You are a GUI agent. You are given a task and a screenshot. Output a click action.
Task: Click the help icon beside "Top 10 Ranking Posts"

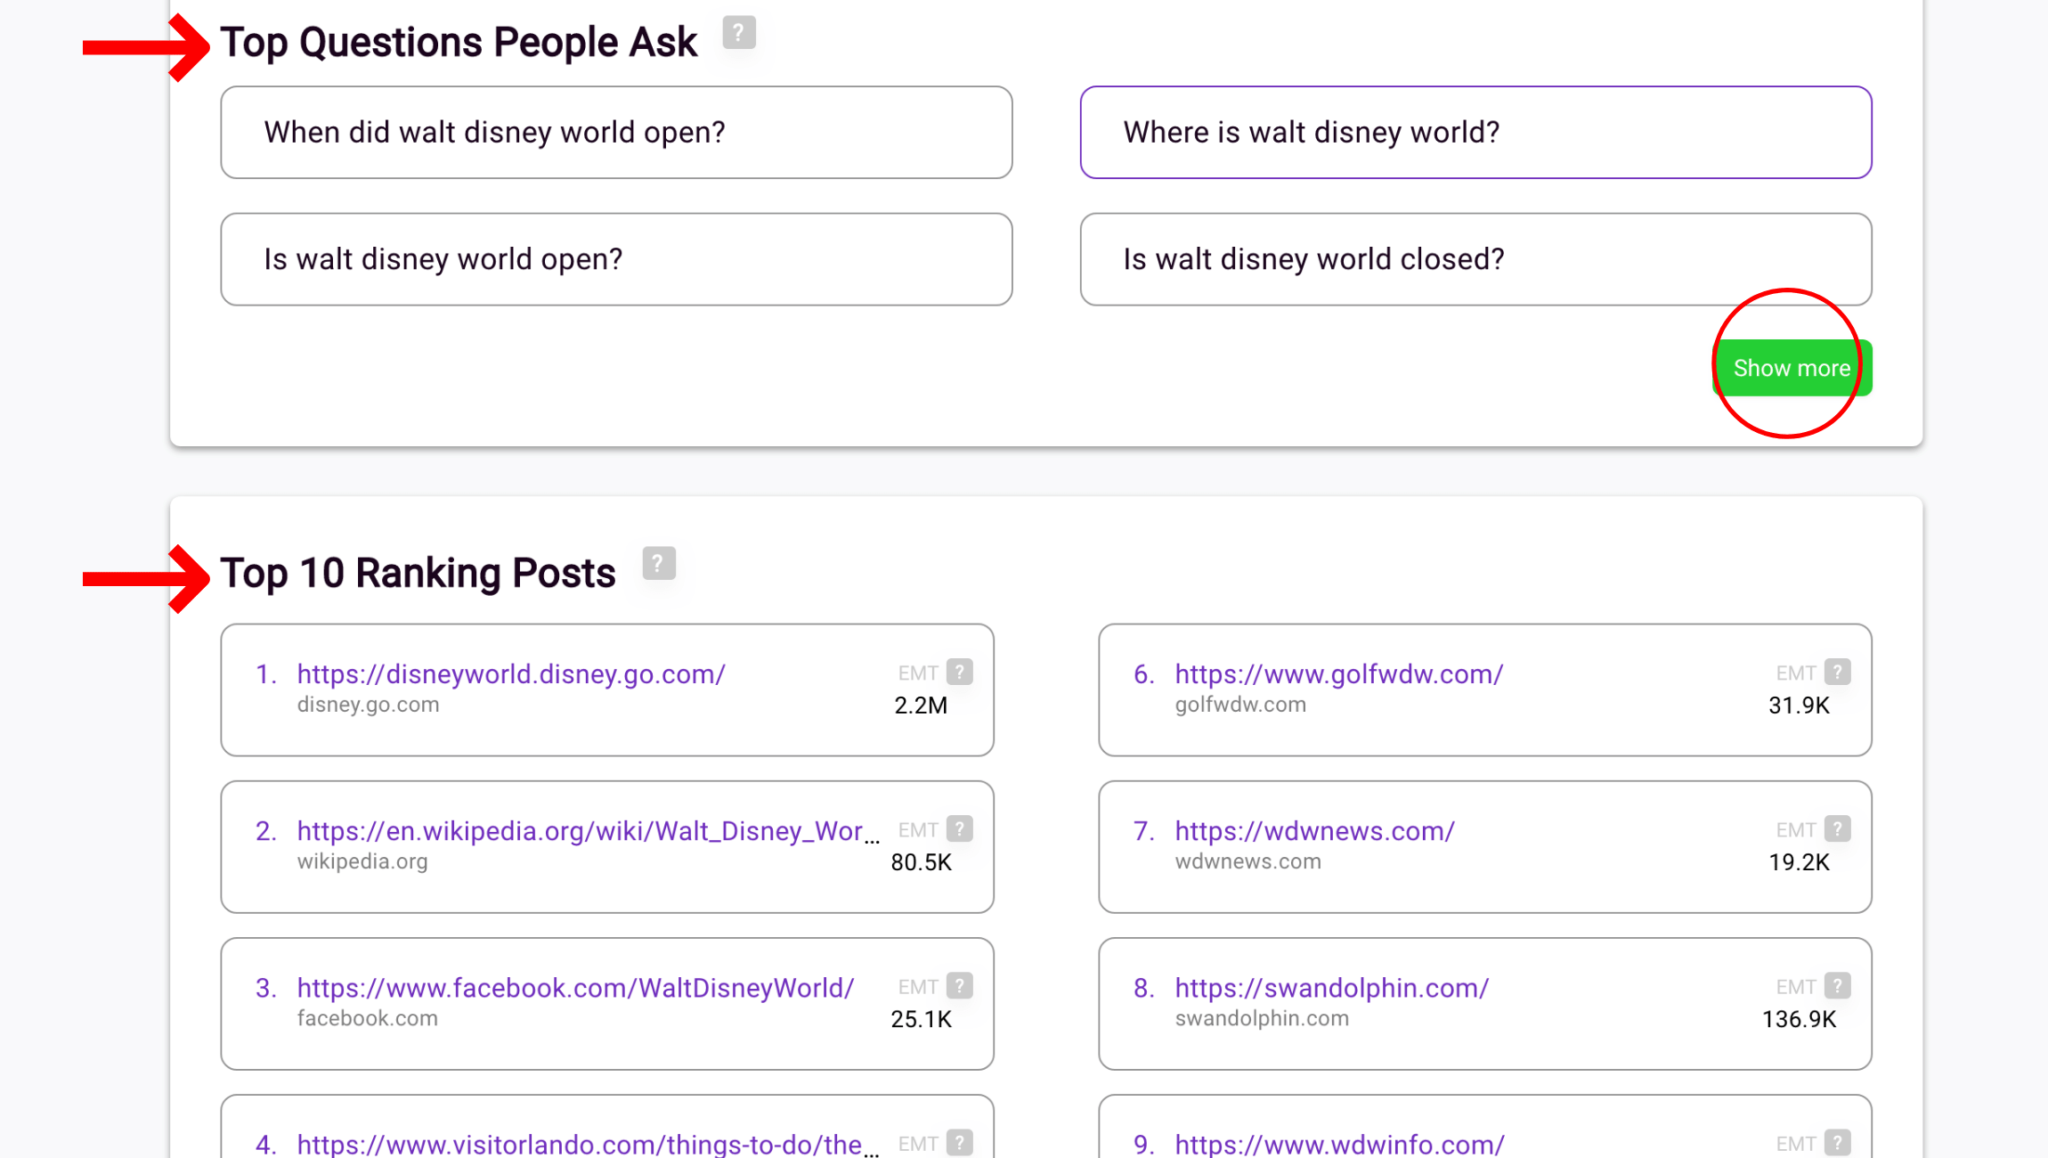click(658, 563)
